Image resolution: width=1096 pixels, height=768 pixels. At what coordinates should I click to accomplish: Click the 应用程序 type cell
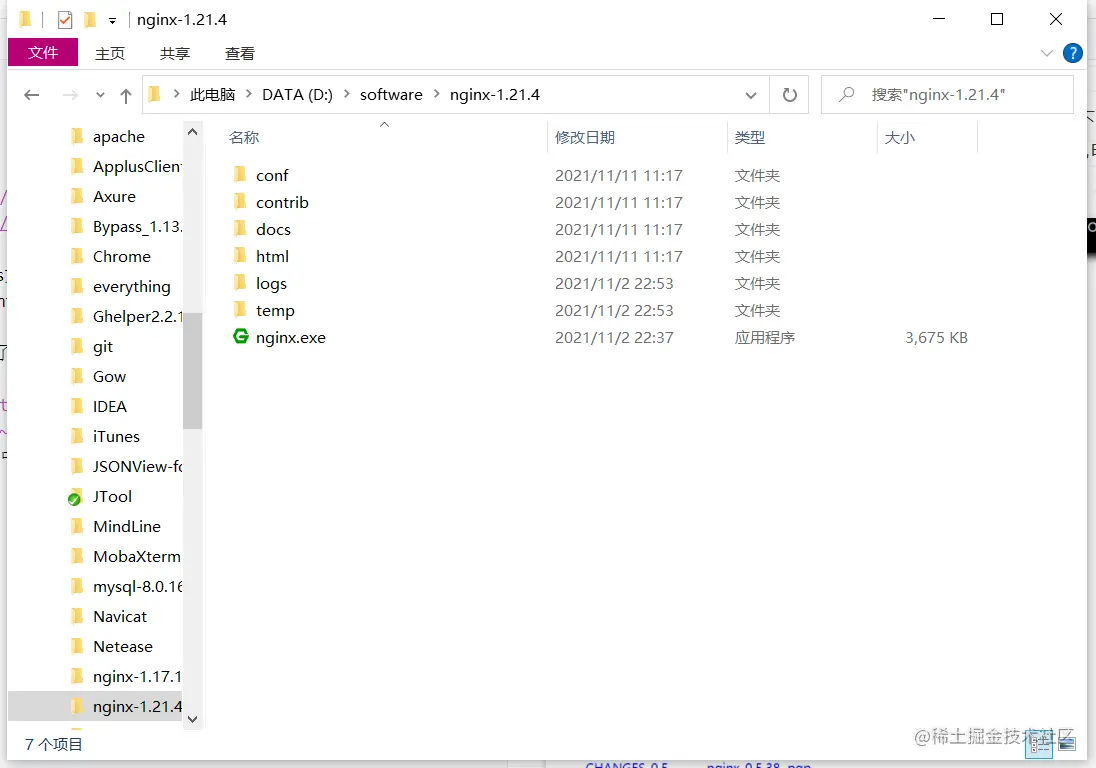(765, 338)
